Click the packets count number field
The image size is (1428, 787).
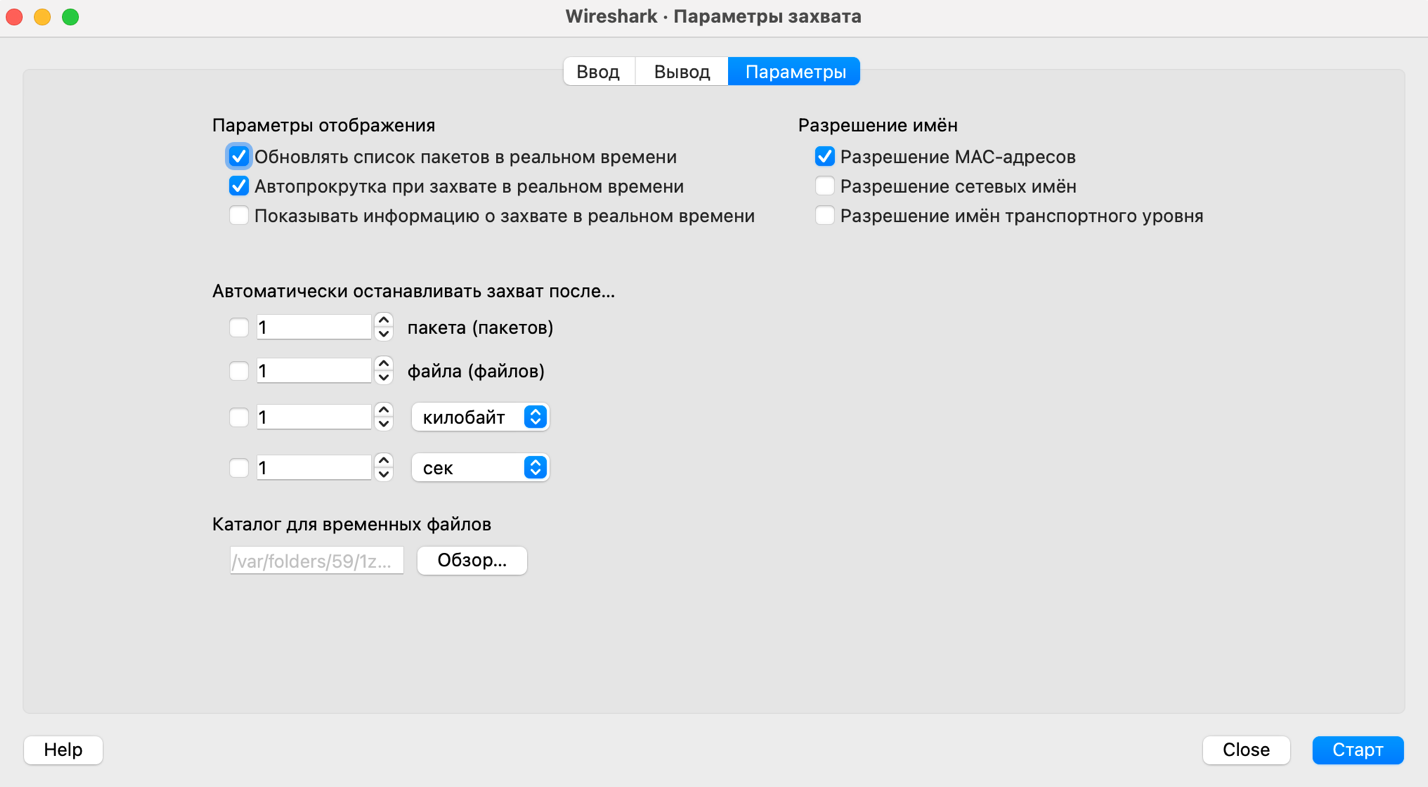tap(313, 328)
